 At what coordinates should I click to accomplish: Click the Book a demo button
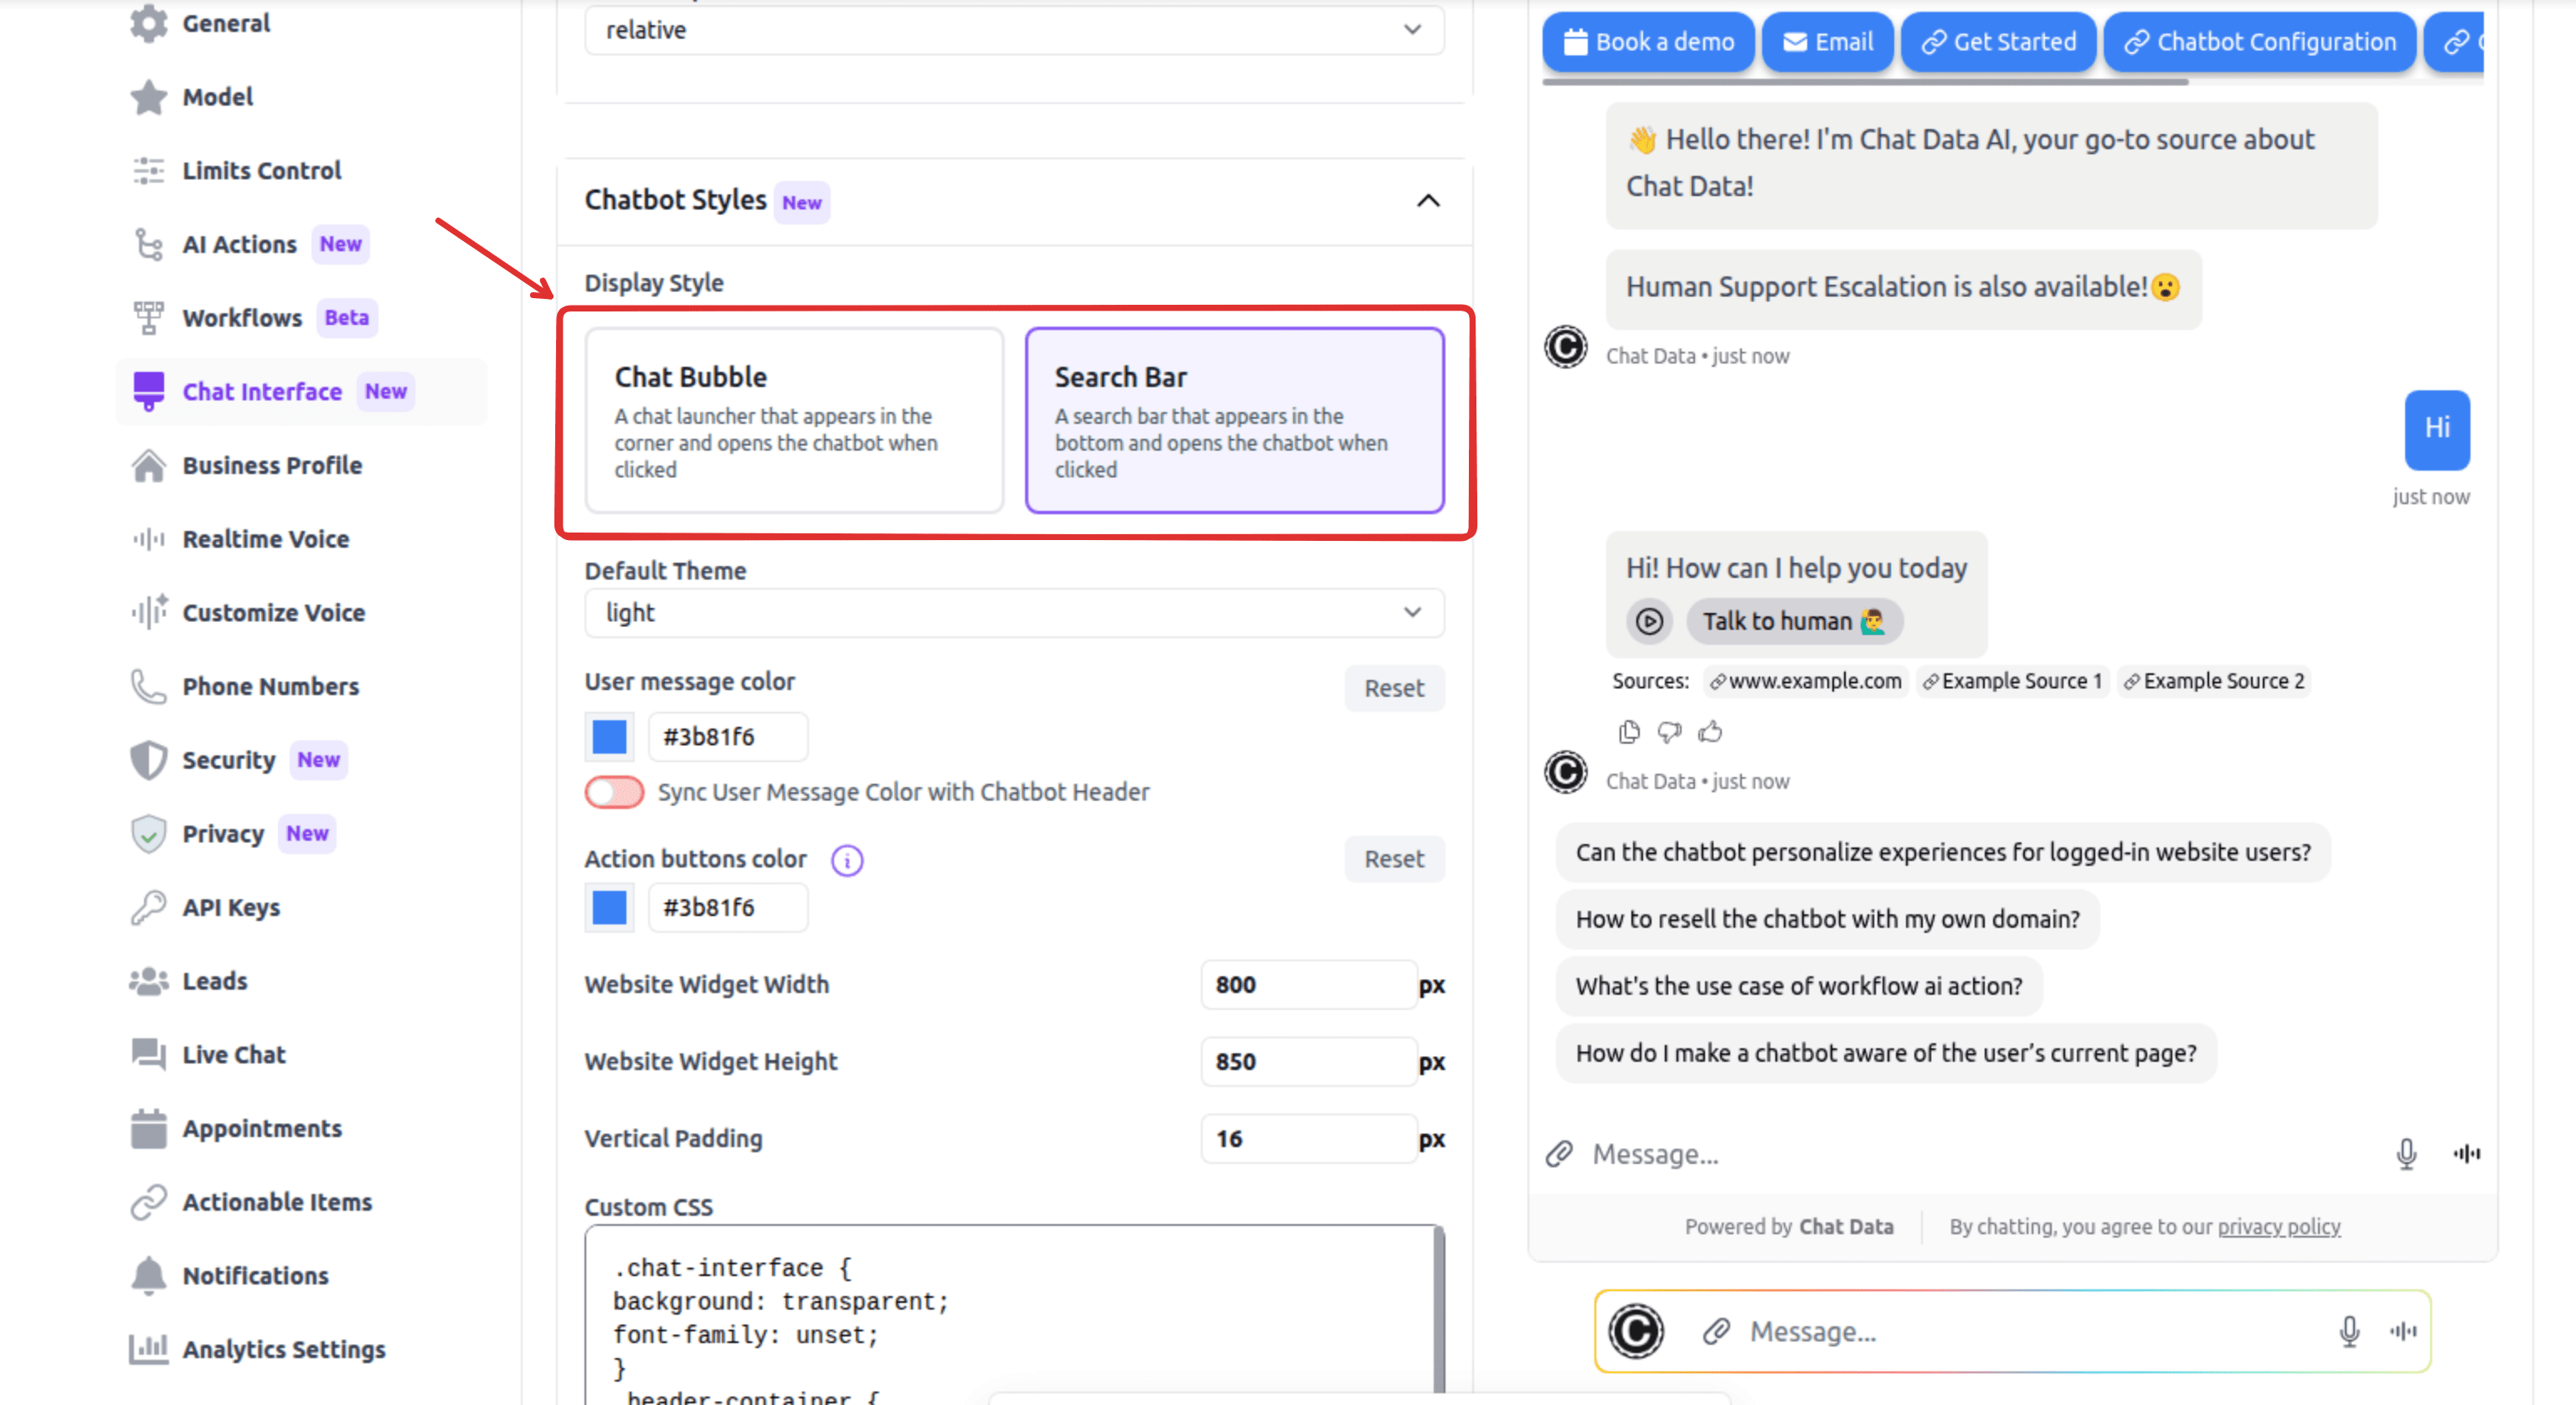tap(1648, 41)
